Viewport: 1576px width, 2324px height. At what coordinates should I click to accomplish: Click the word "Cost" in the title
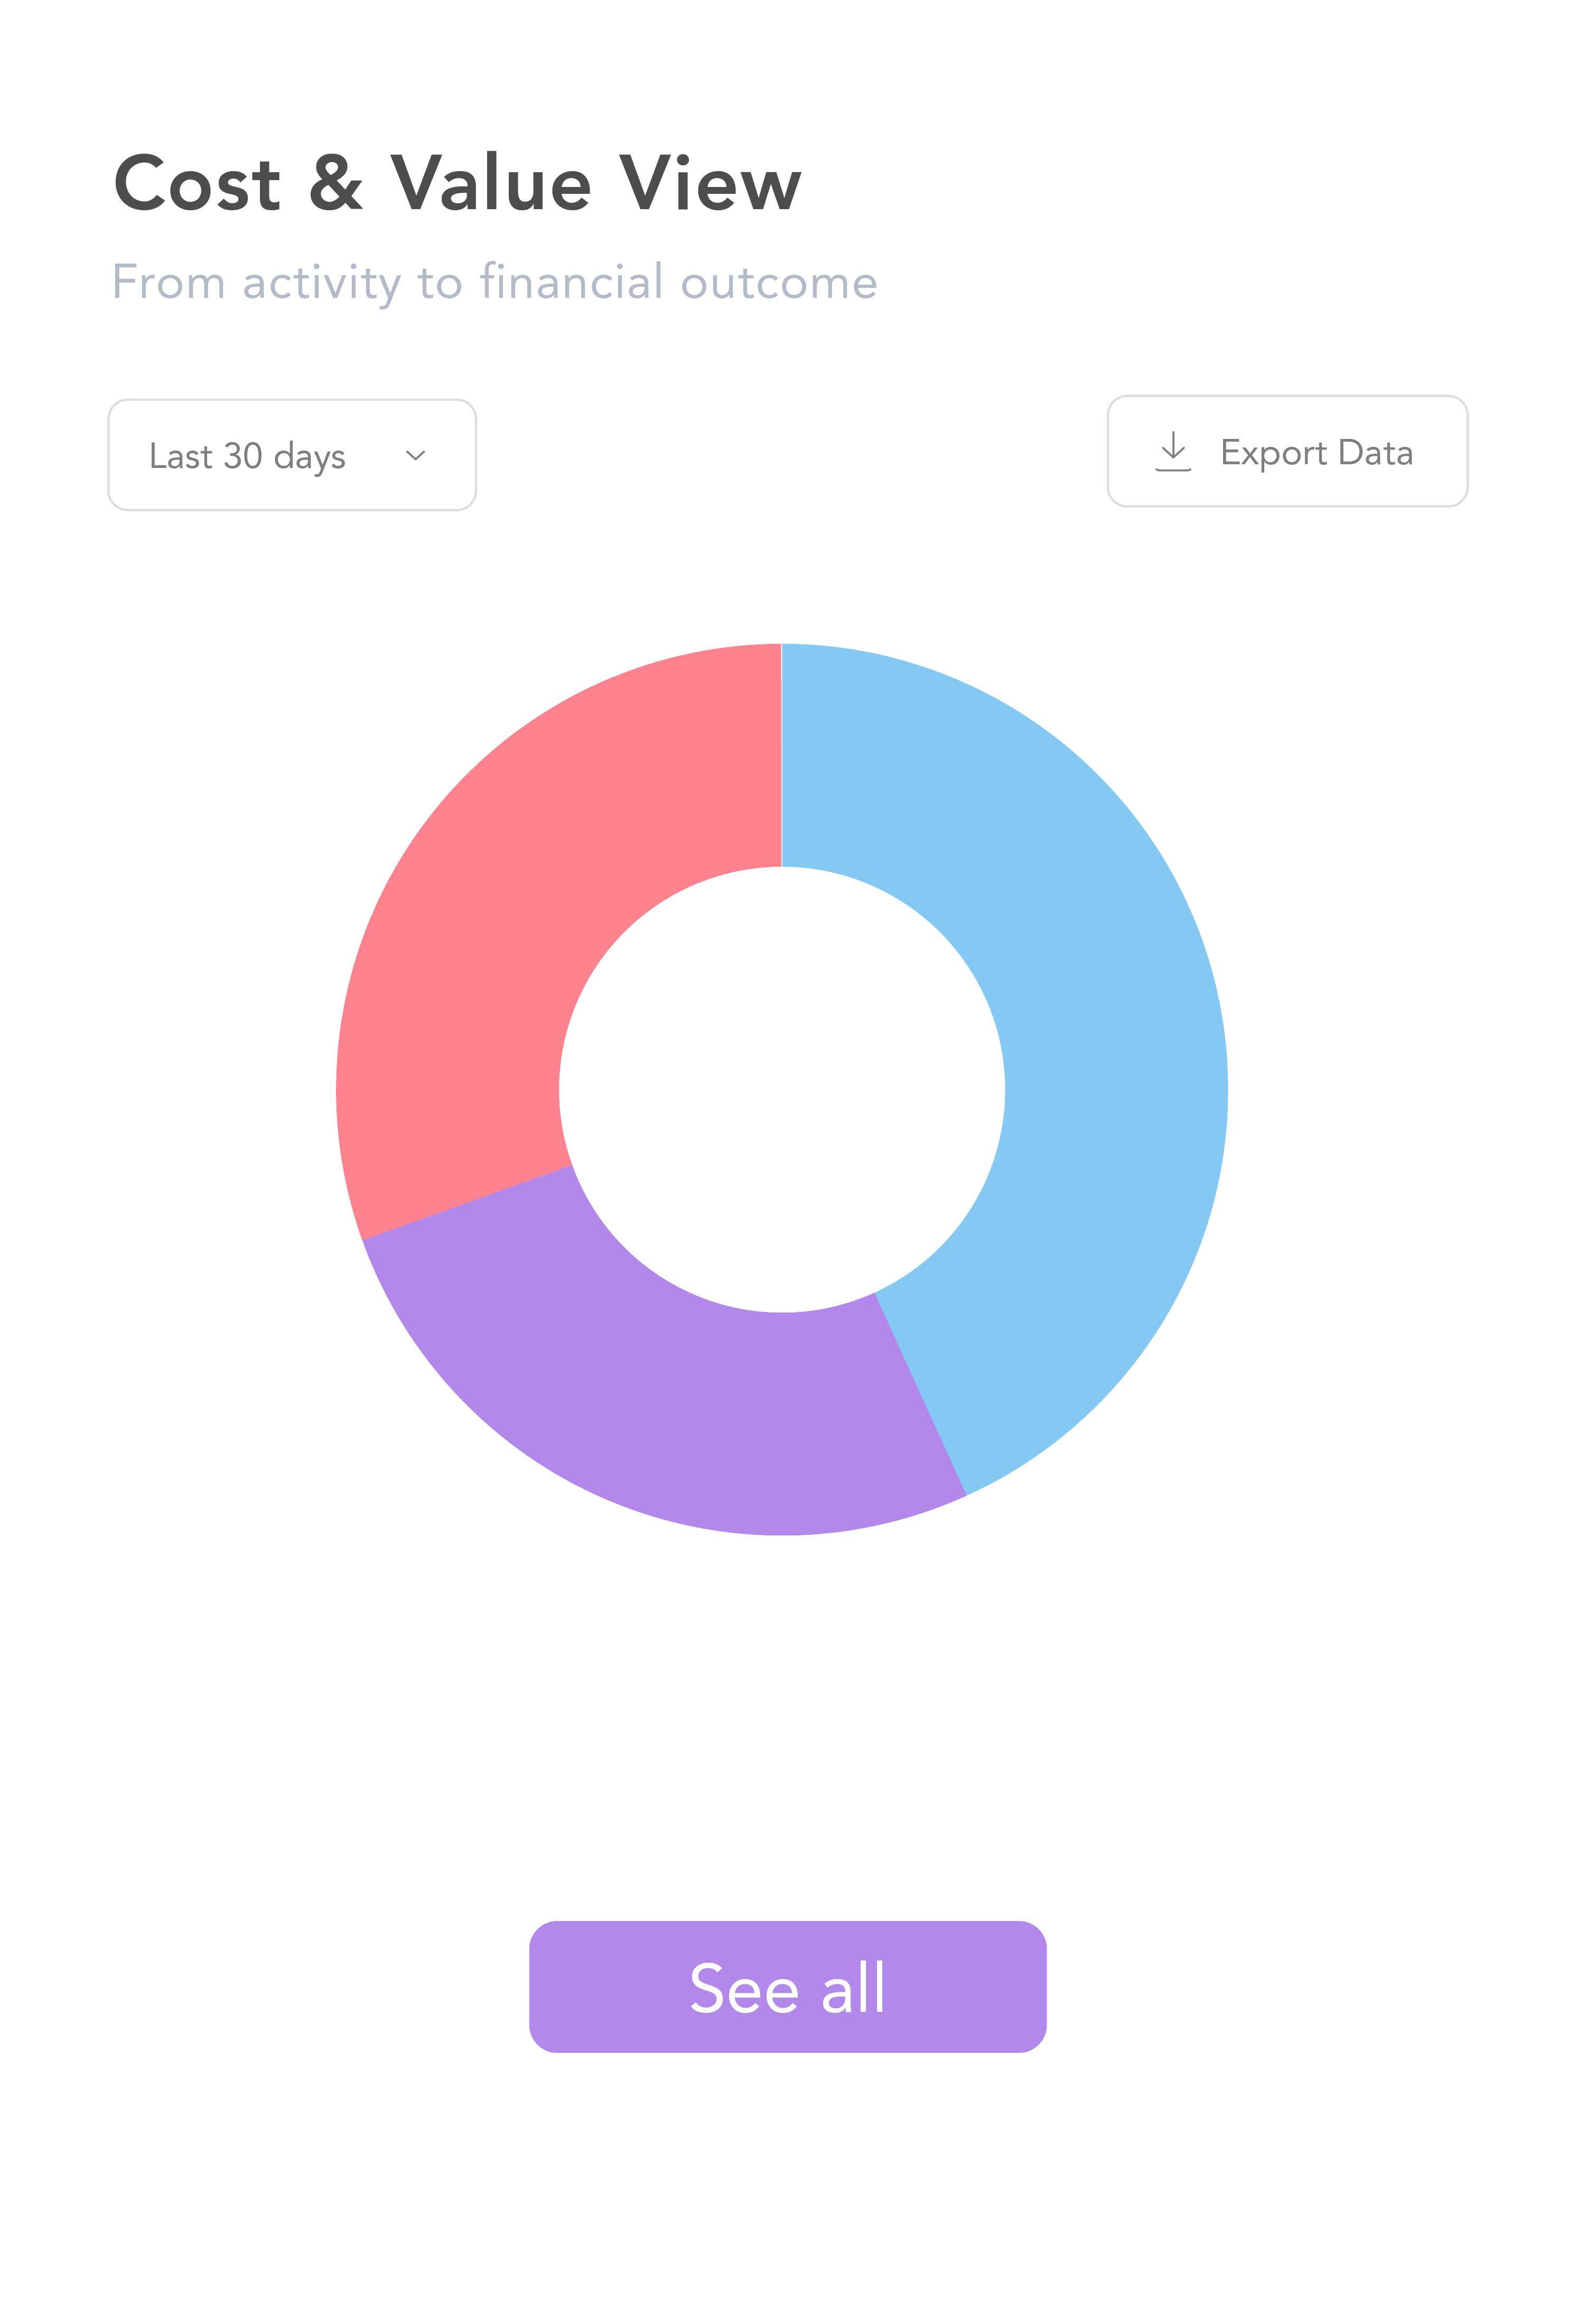[x=197, y=185]
